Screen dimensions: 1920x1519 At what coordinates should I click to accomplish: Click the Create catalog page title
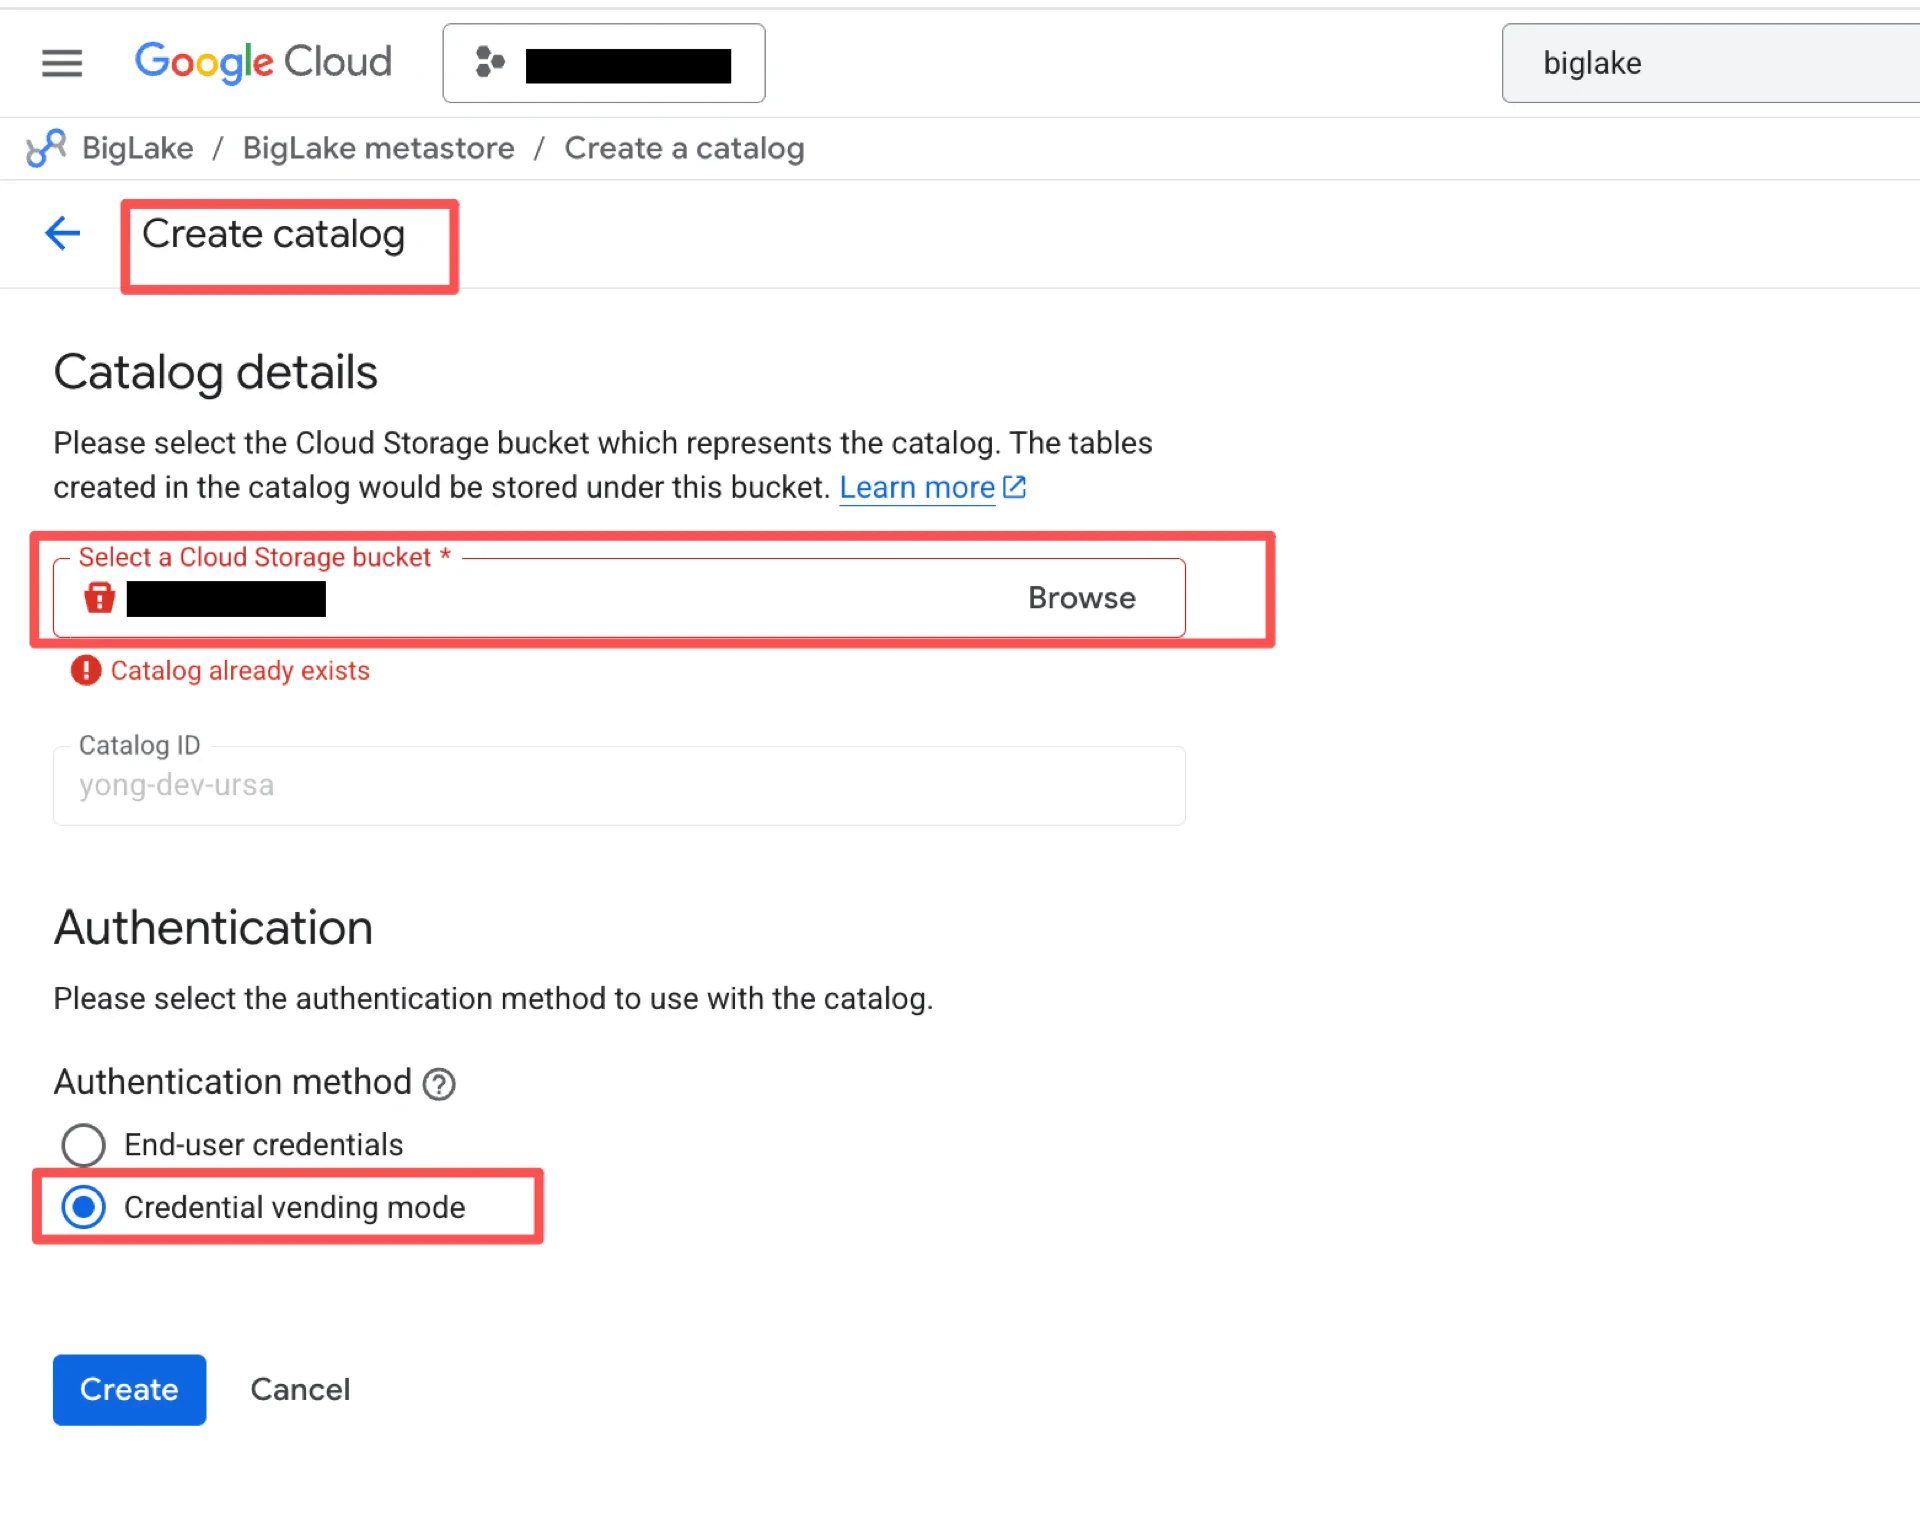point(273,235)
